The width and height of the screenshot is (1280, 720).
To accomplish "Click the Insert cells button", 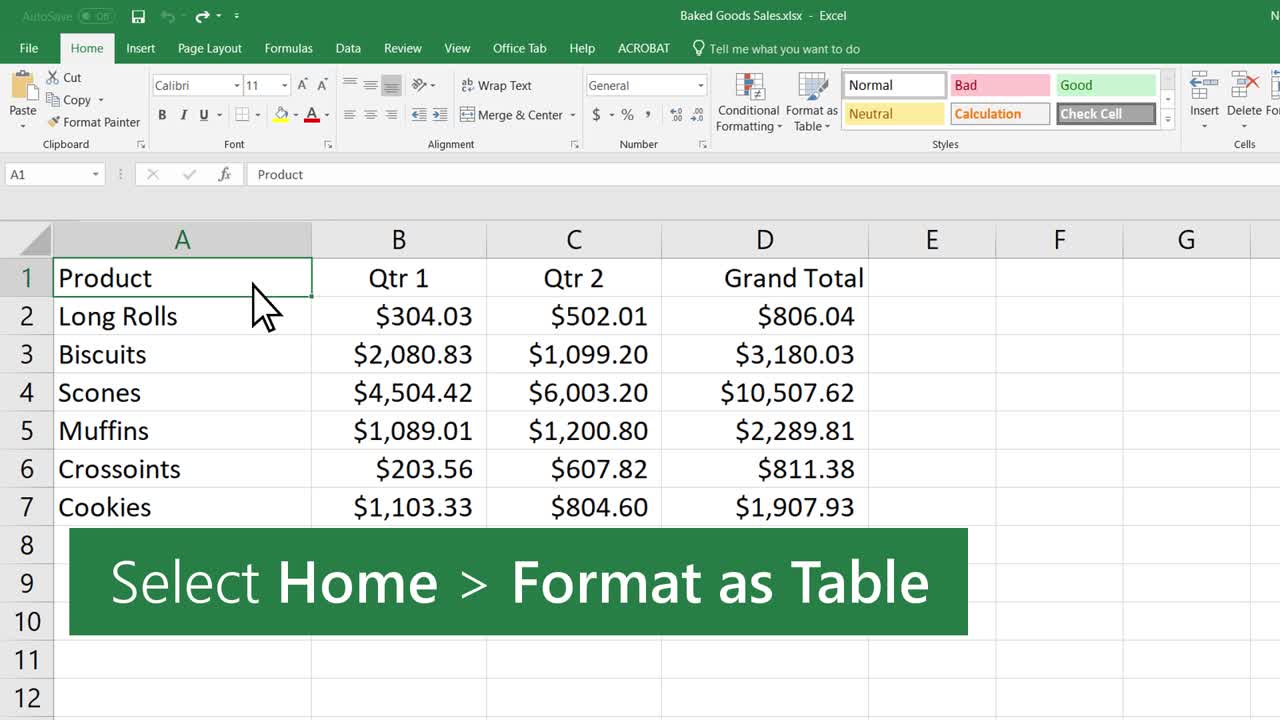I will click(x=1204, y=100).
